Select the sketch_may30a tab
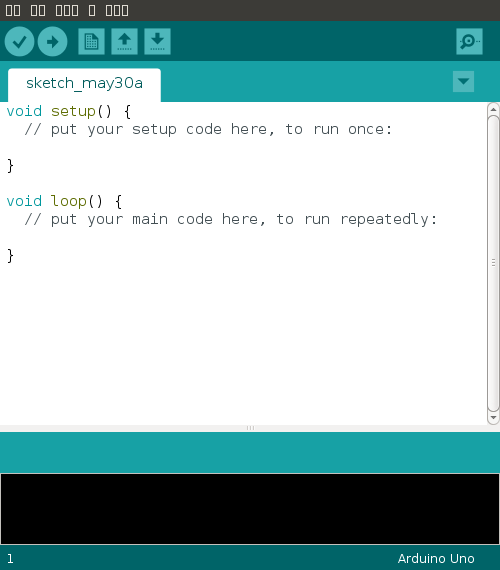Viewport: 500px width, 570px height. (84, 84)
